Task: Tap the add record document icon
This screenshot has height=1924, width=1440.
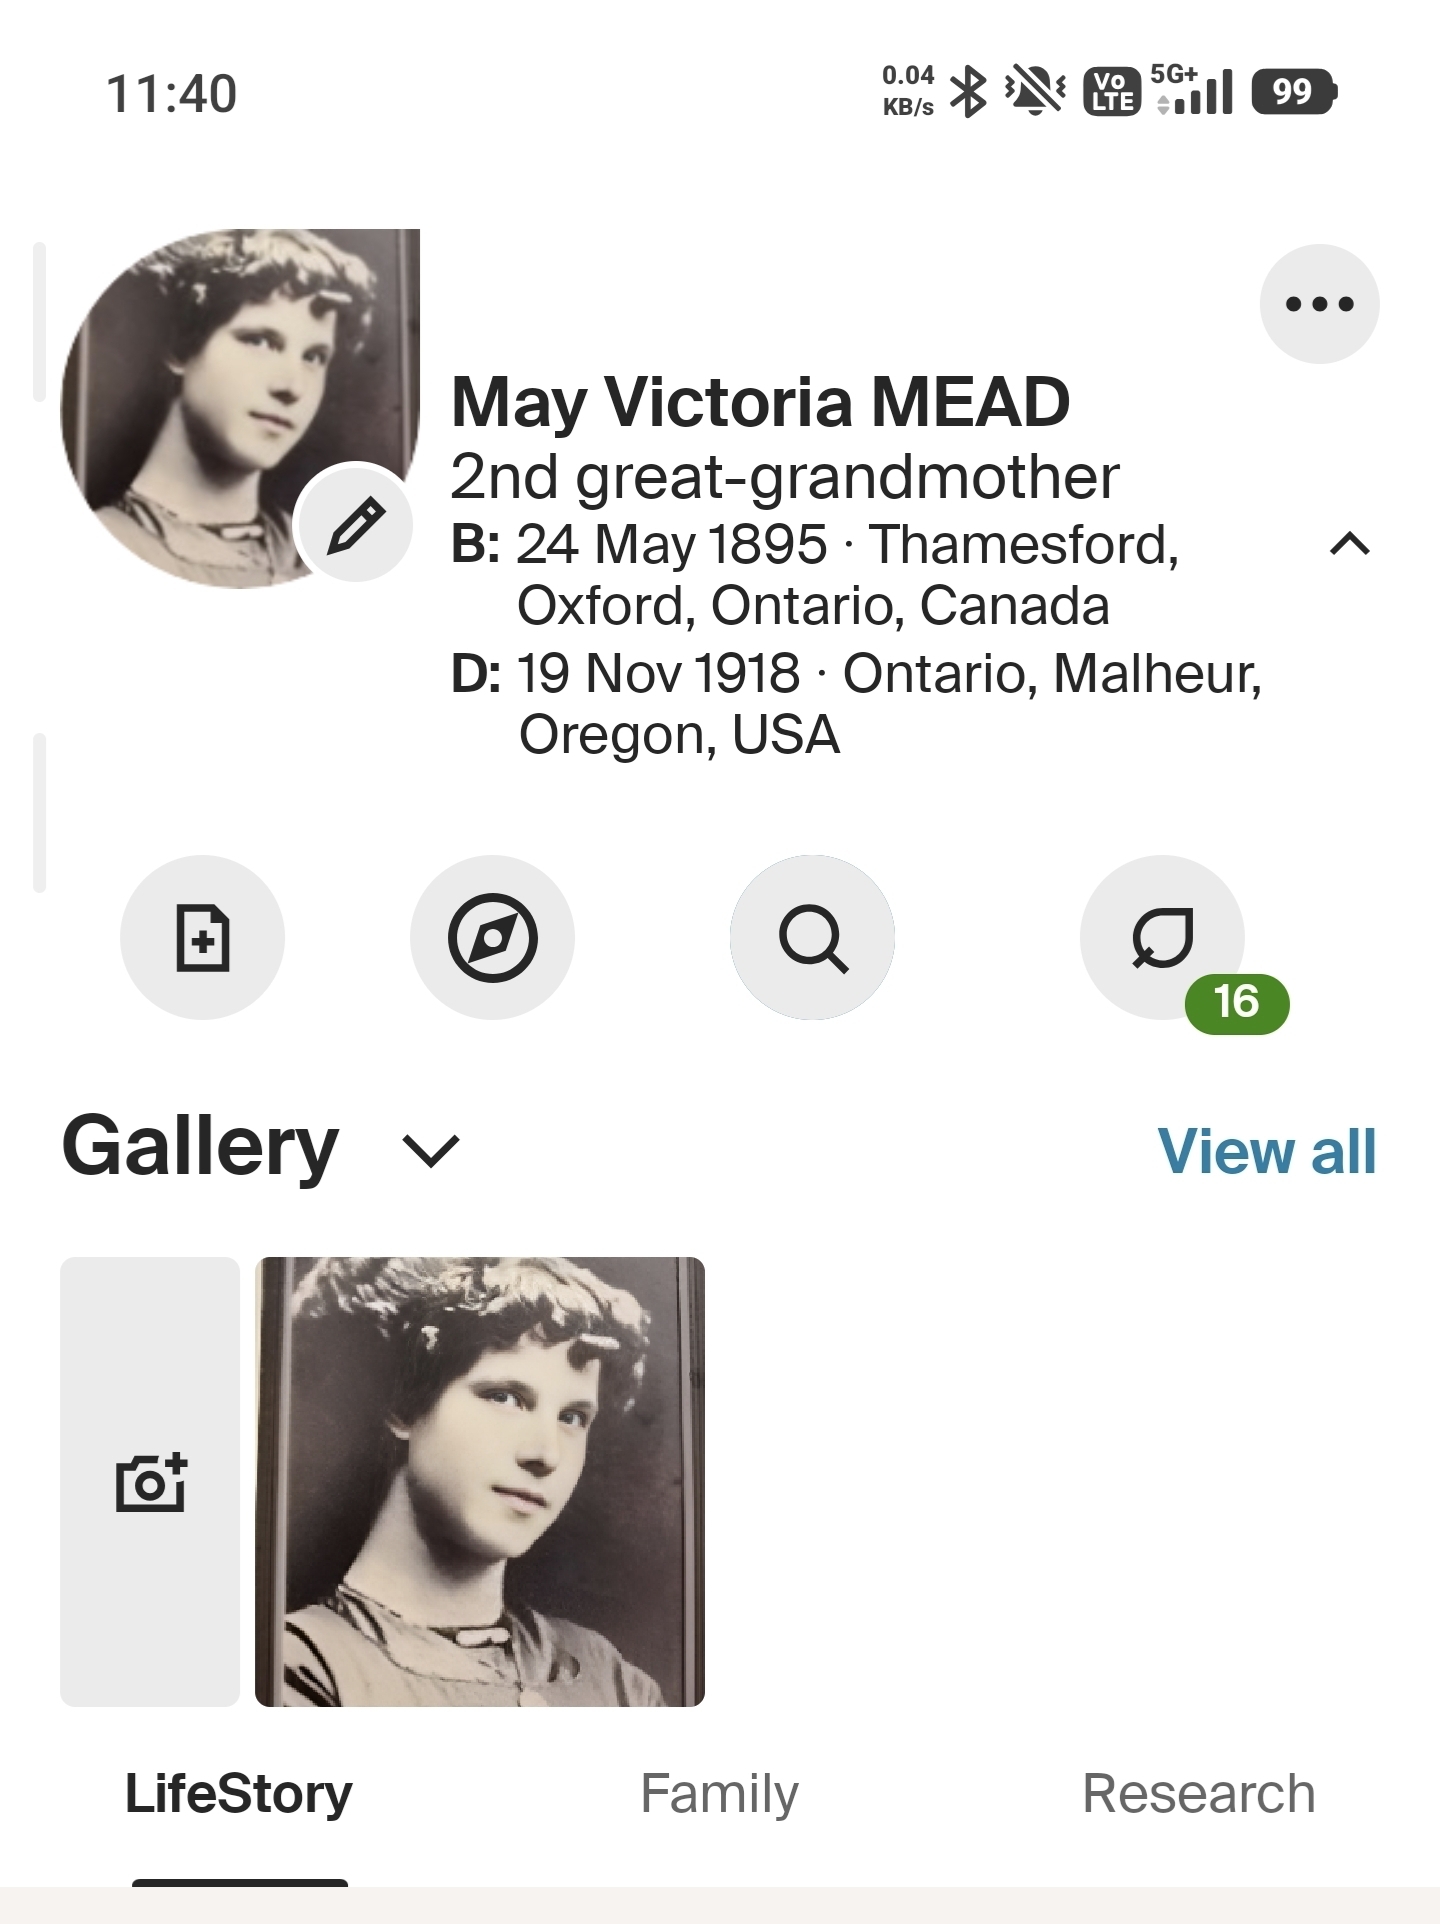Action: pos(203,937)
